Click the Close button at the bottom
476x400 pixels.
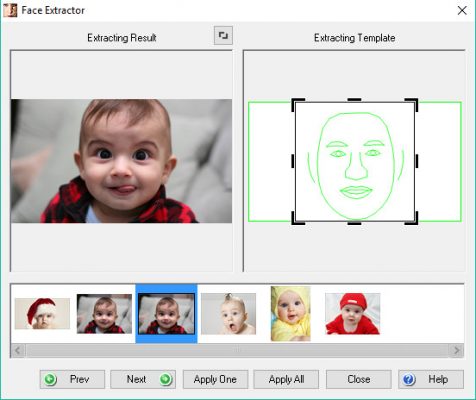tap(359, 379)
